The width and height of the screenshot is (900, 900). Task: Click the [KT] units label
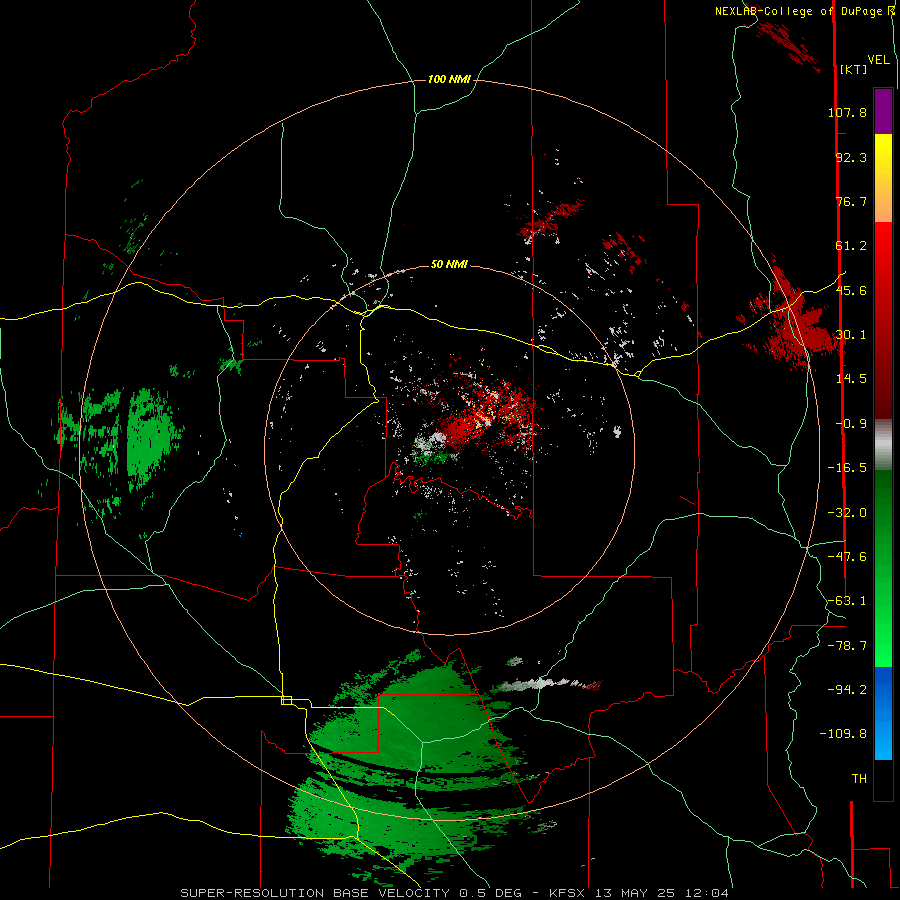(854, 69)
